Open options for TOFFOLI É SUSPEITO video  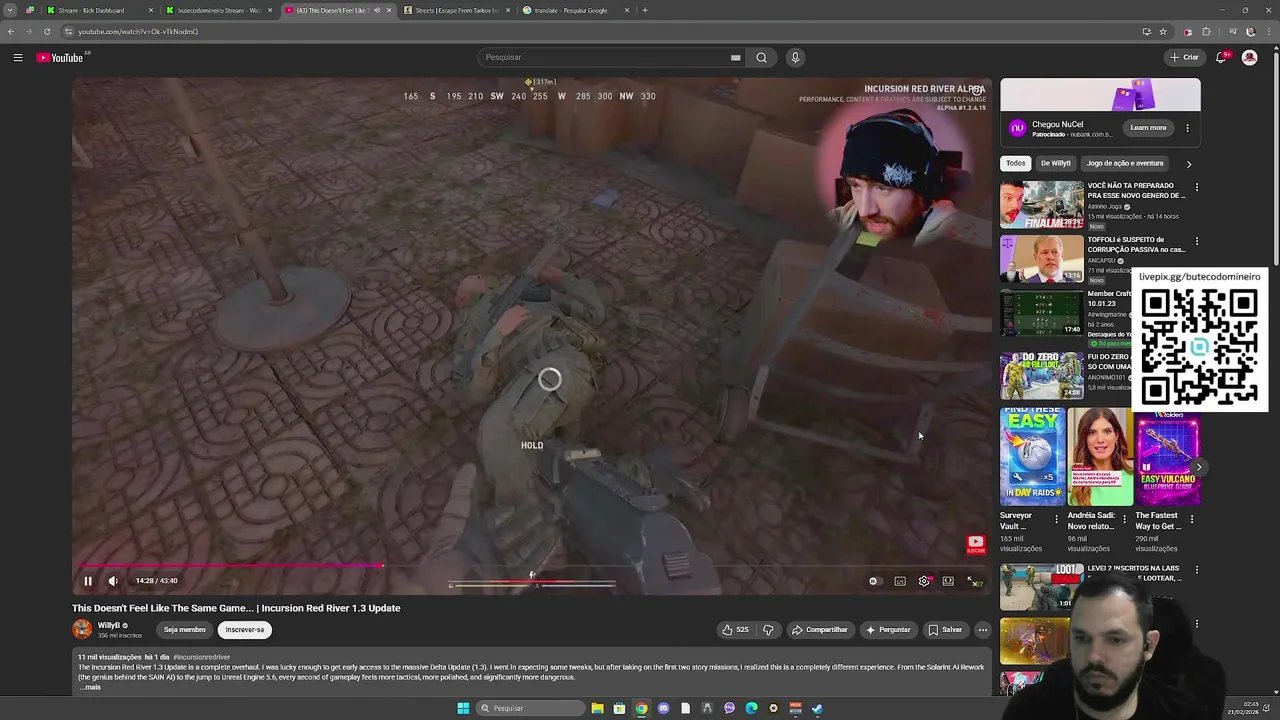tap(1196, 241)
